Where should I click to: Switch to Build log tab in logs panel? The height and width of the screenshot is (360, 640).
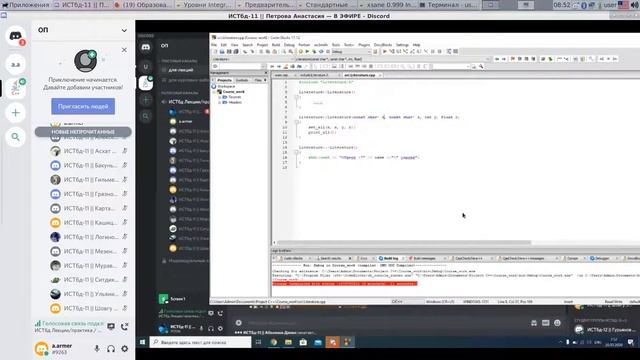tap(391, 258)
